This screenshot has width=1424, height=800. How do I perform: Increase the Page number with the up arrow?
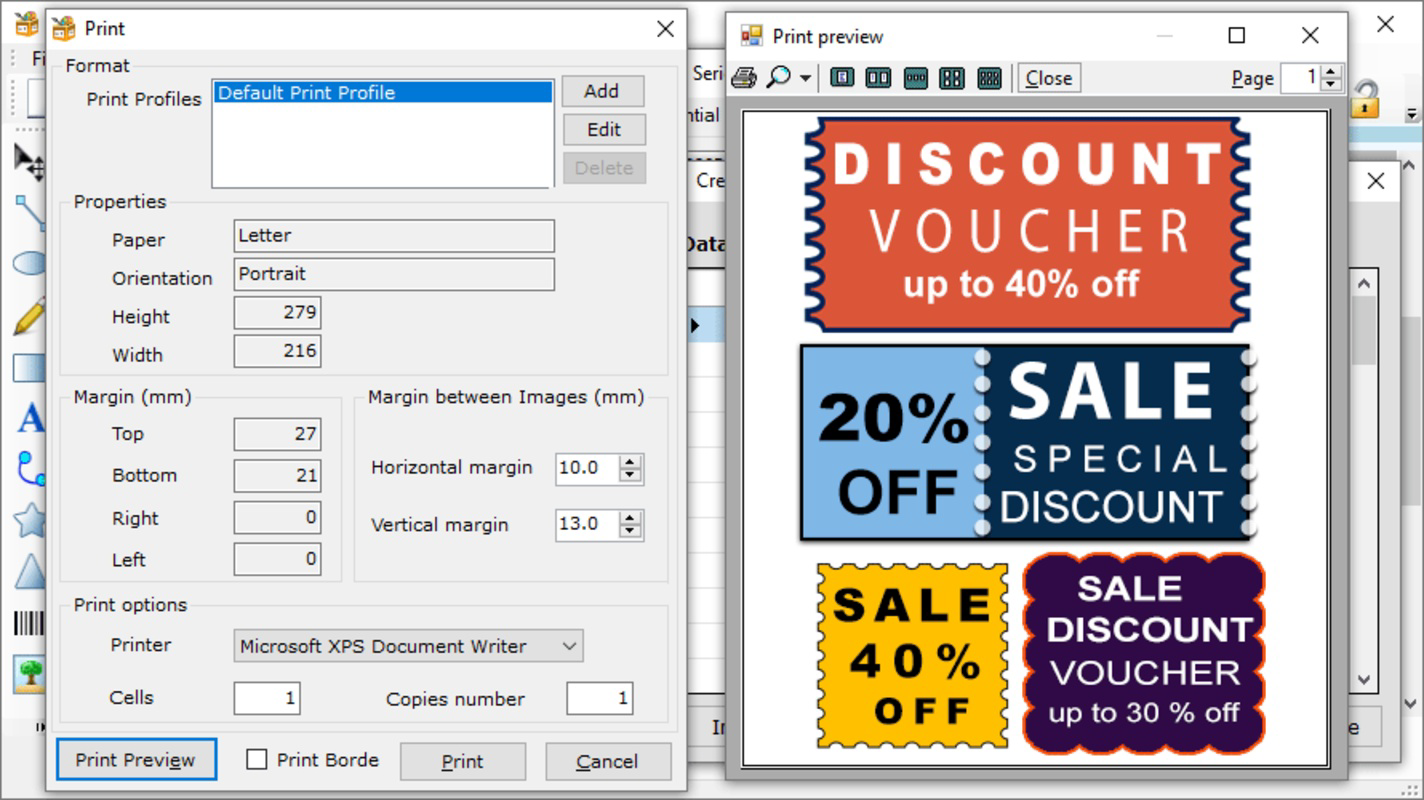(x=1330, y=71)
